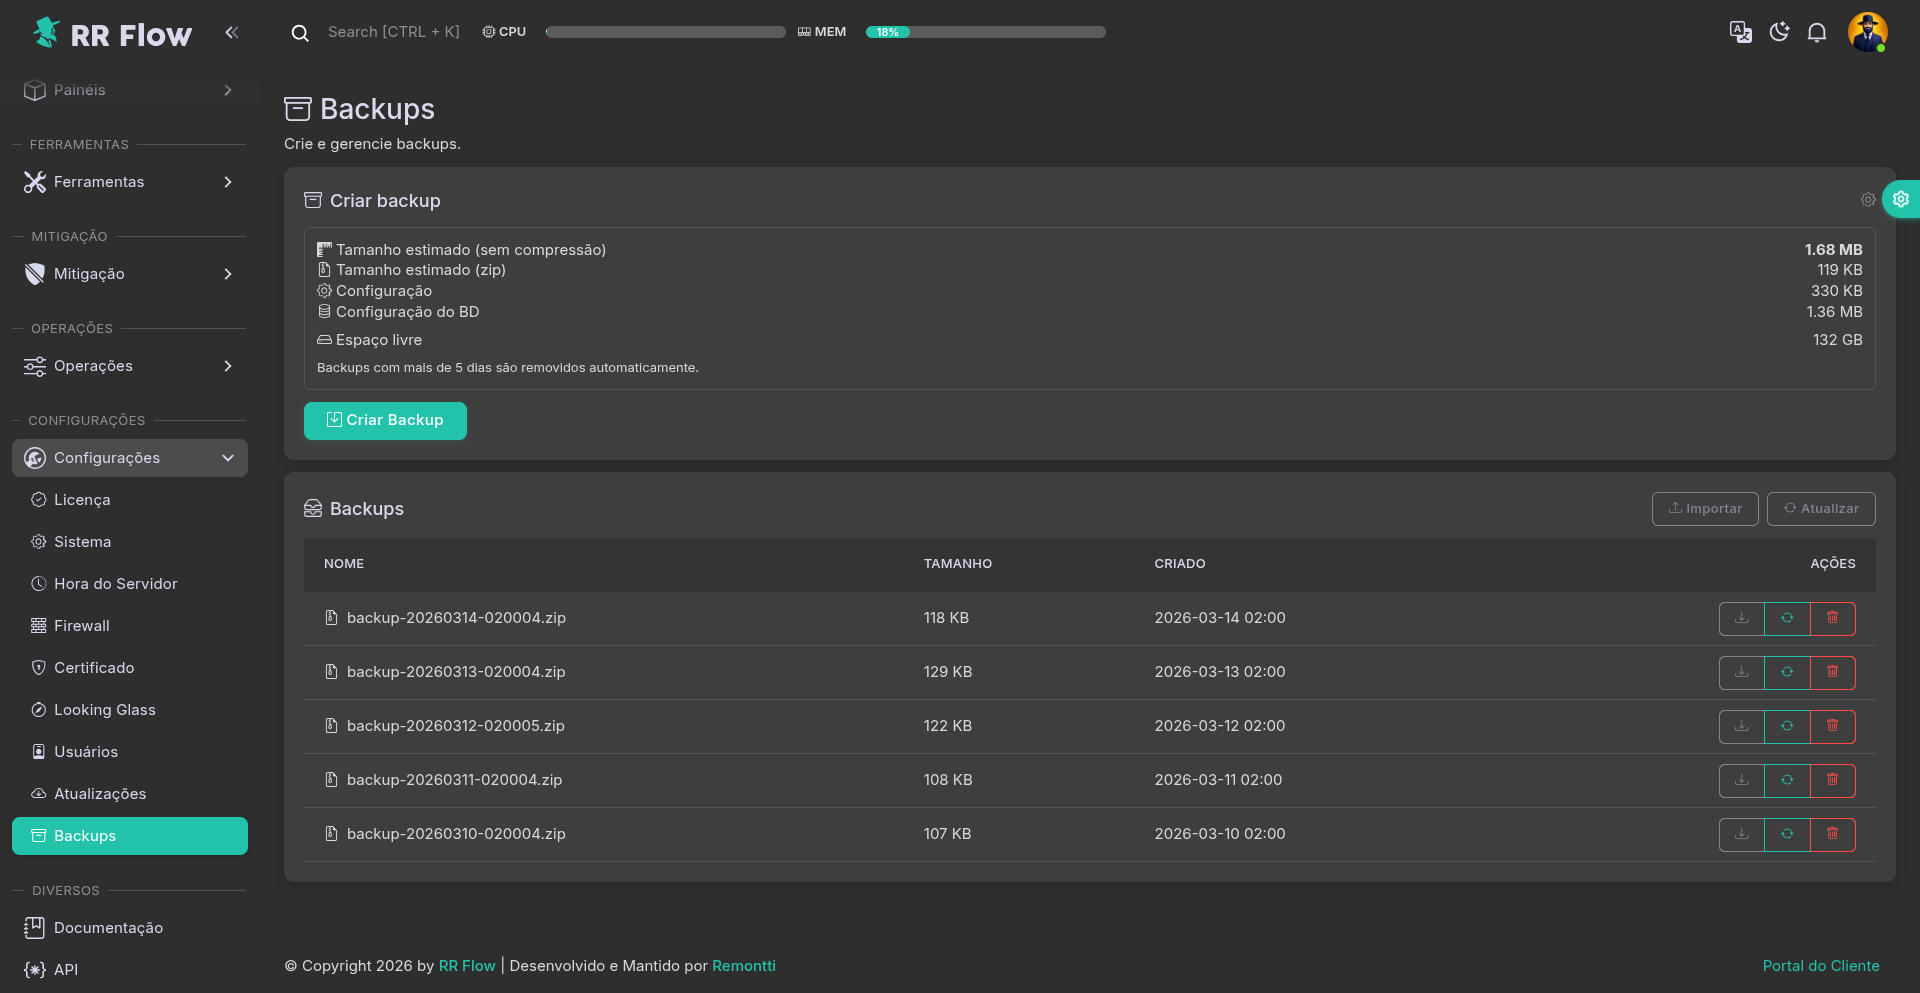Follow the Remontti link in the footer
The image size is (1920, 993).
(744, 965)
